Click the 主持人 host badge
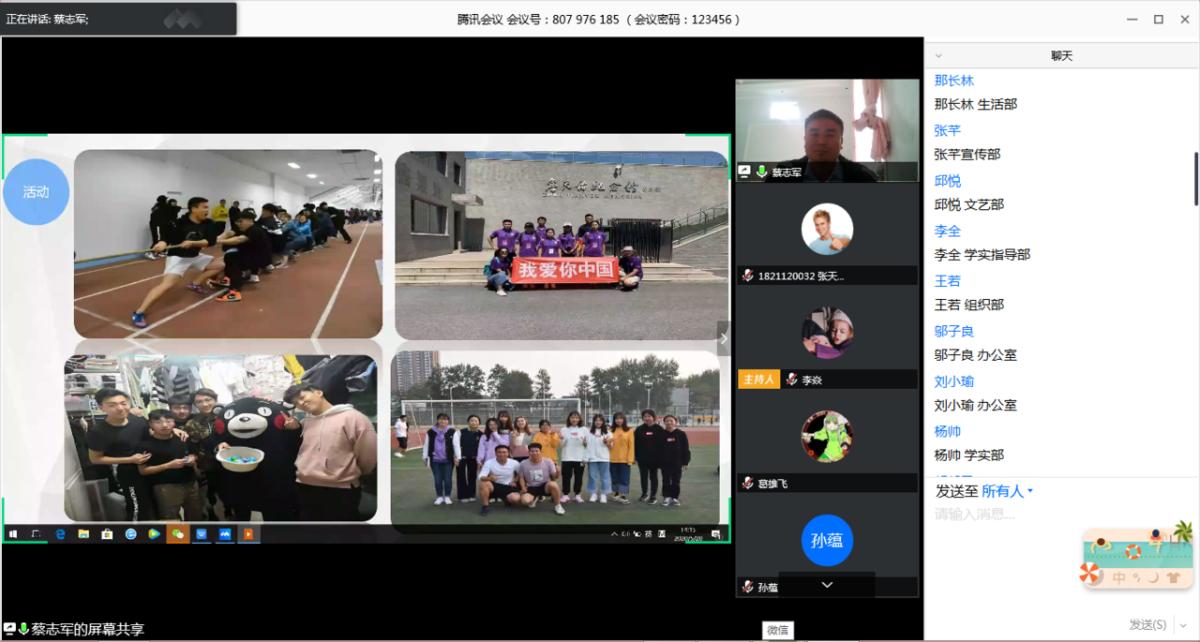The width and height of the screenshot is (1200, 642). [x=758, y=380]
